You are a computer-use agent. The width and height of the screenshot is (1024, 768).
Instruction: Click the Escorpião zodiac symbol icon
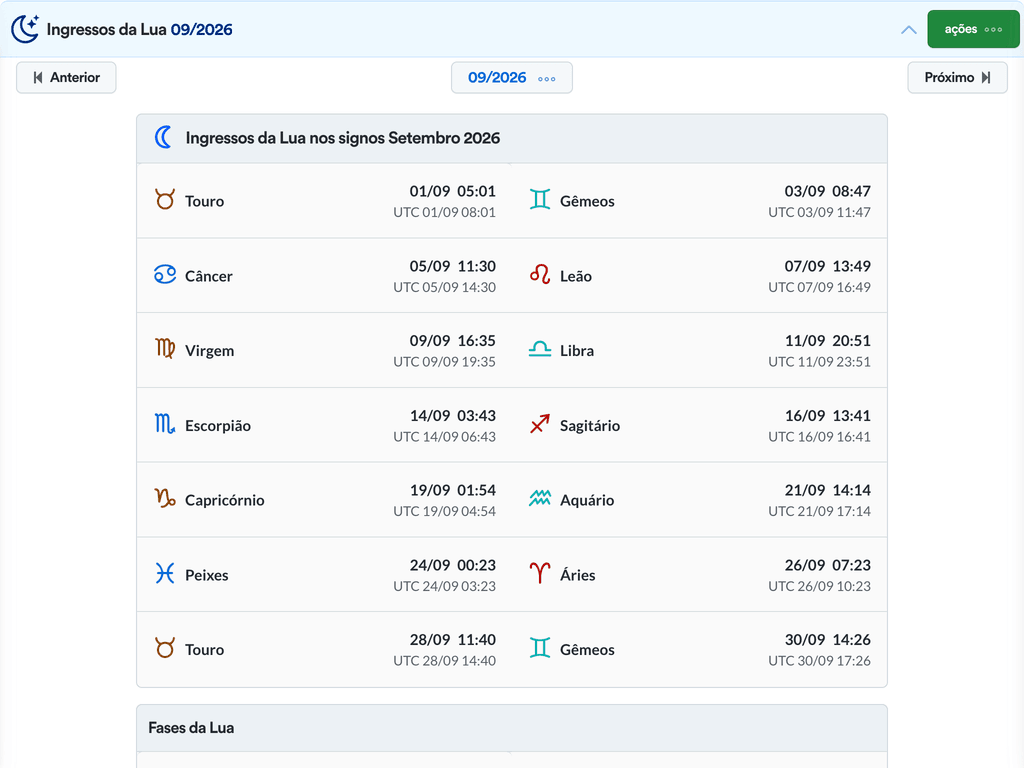(165, 424)
